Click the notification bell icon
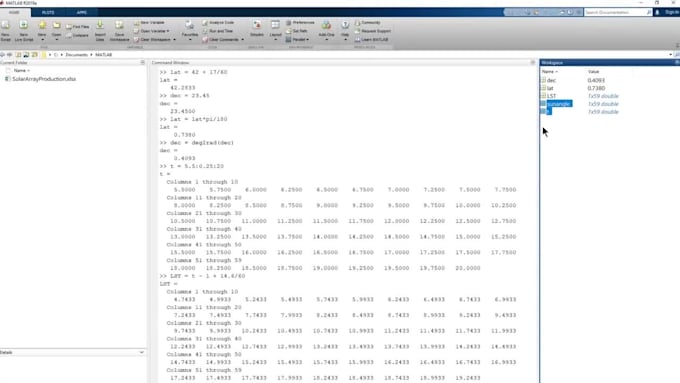This screenshot has height=383, width=680. (657, 12)
